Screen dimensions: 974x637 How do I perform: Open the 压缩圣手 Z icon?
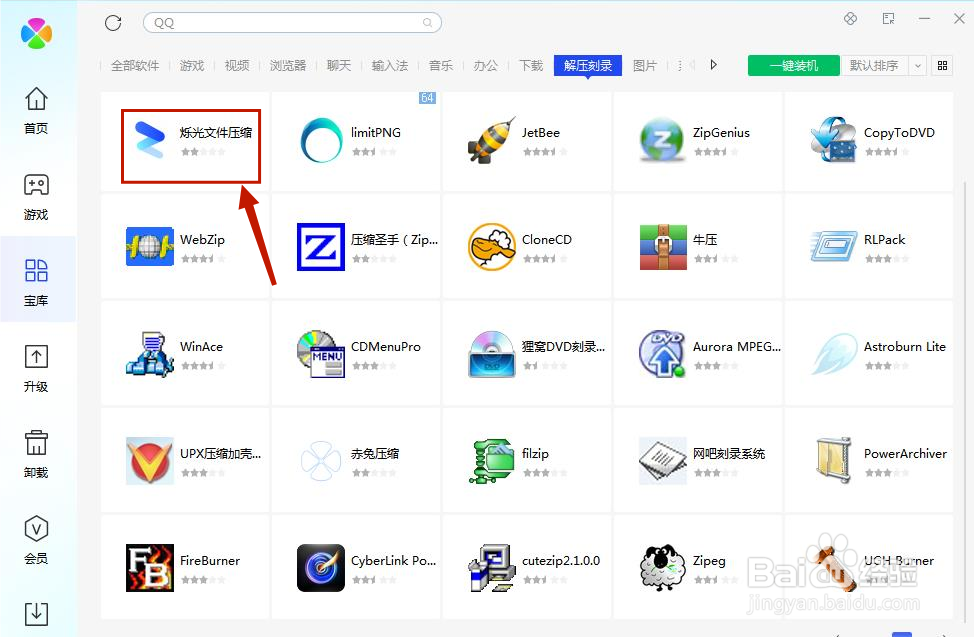point(321,247)
